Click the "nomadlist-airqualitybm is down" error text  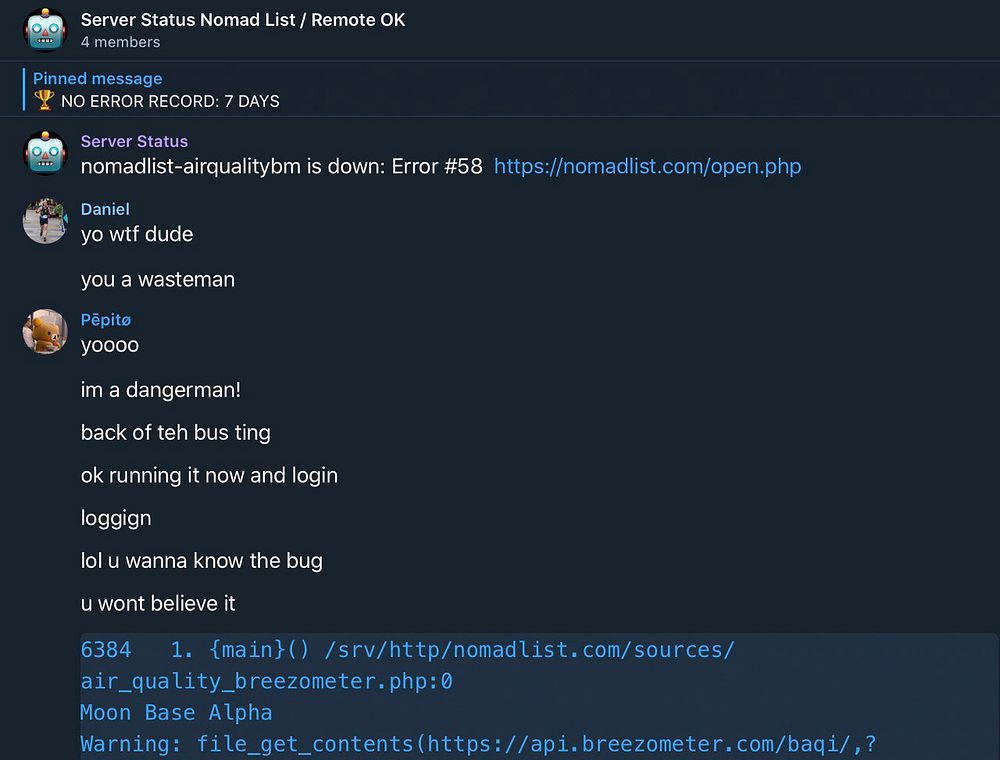tap(281, 166)
